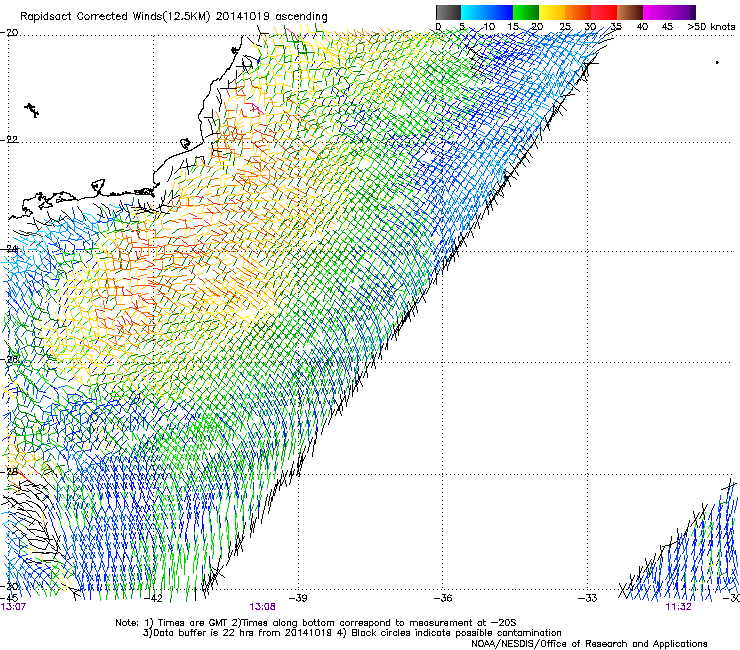
Task: Click the -36 longitude axis label
Action: click(x=443, y=598)
